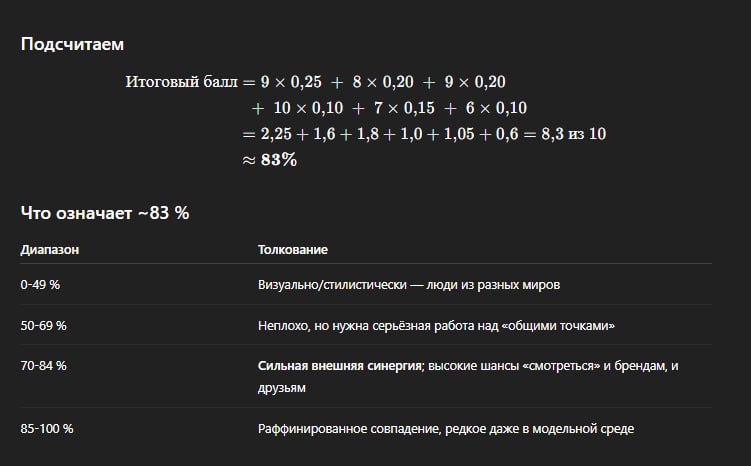Click the bold "Сильная внешняя синергия" text
751x466 pixels.
[340, 366]
